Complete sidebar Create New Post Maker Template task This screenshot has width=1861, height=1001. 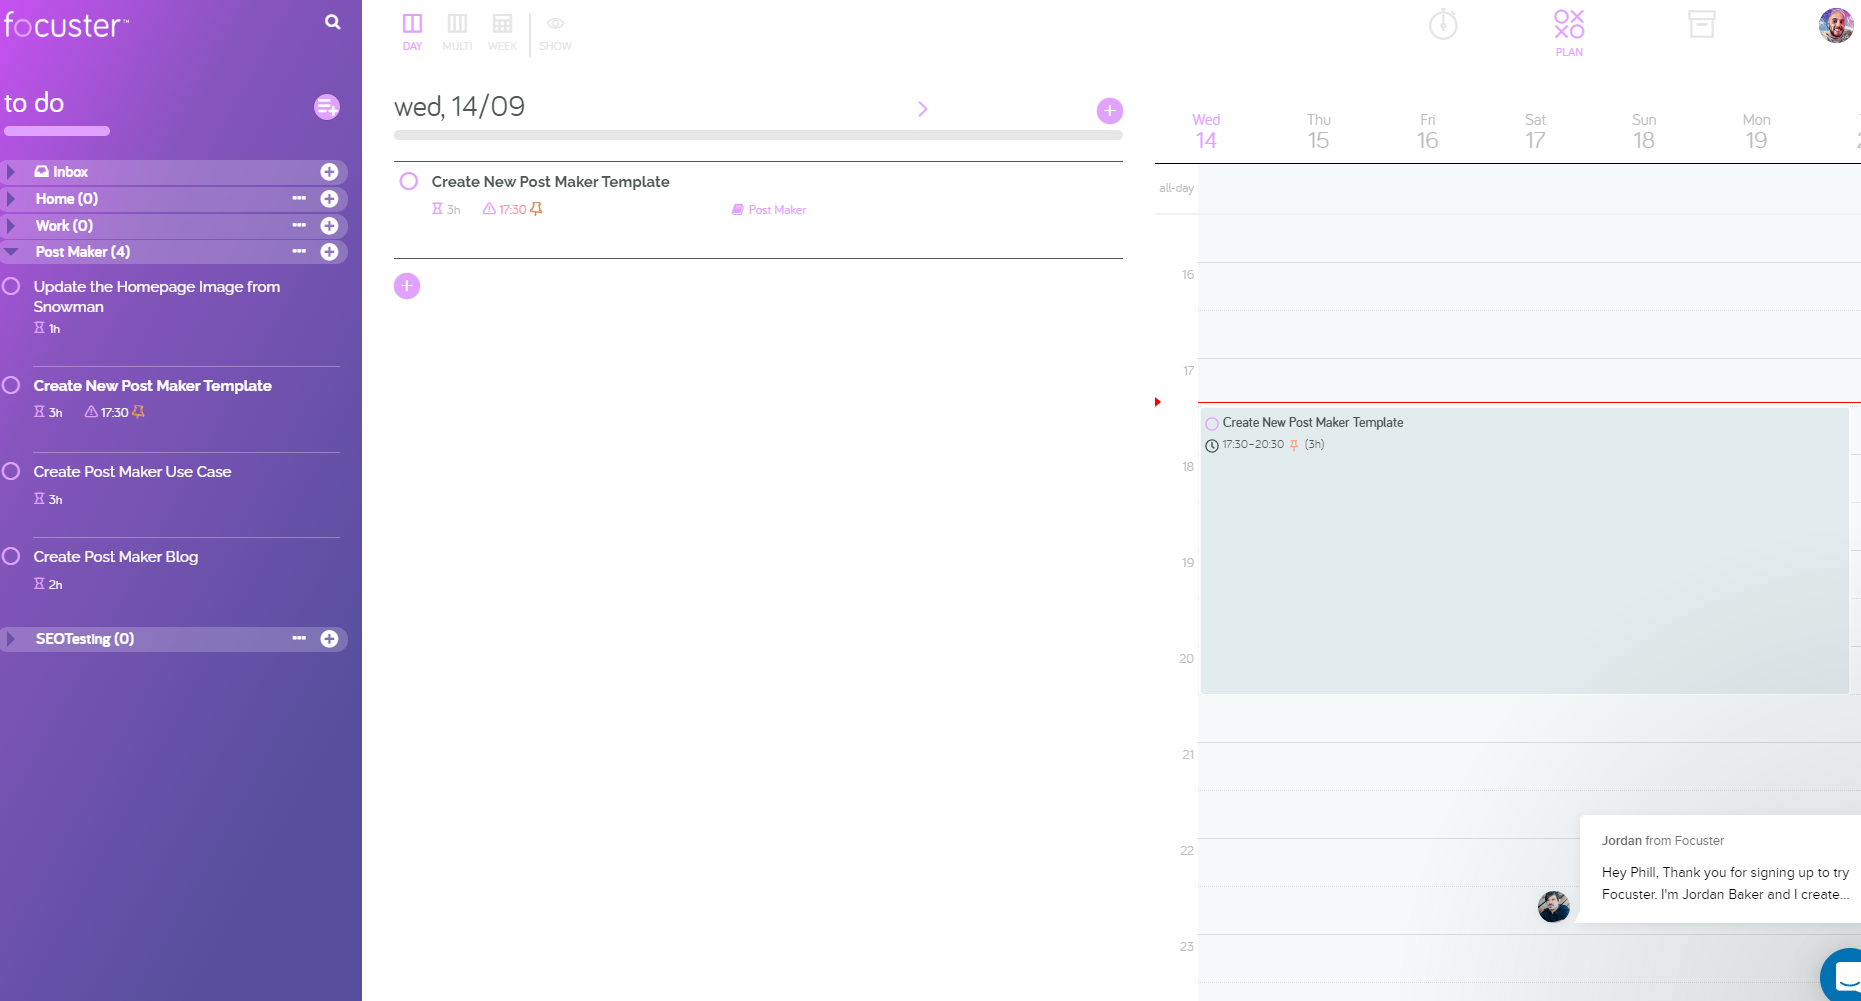[x=12, y=385]
